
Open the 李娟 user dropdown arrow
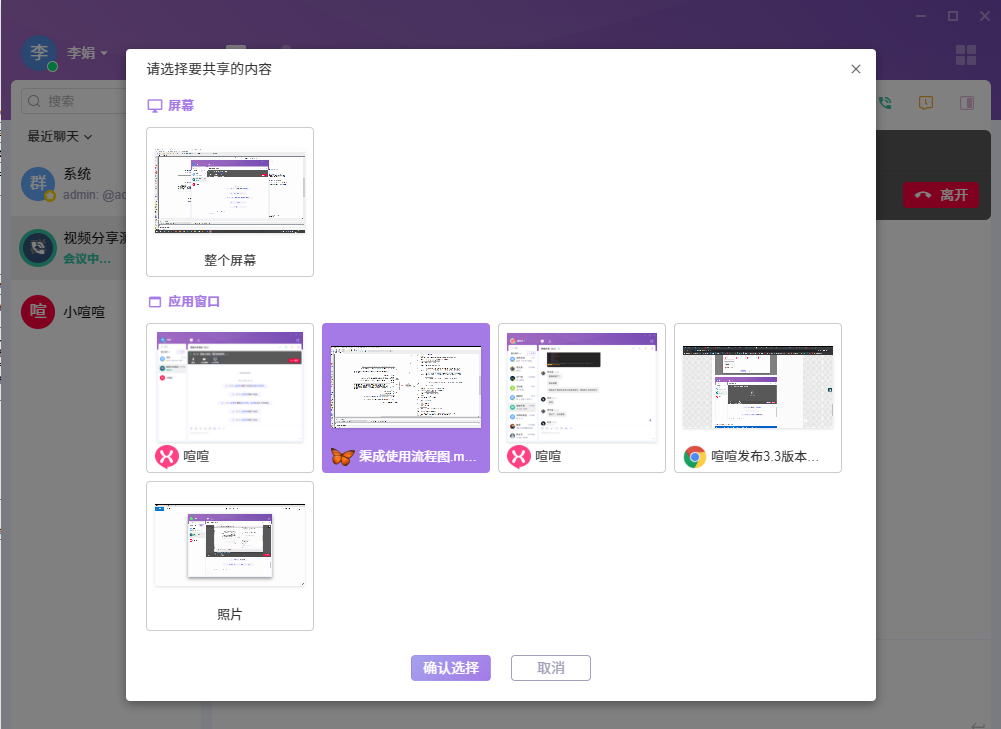tap(104, 53)
